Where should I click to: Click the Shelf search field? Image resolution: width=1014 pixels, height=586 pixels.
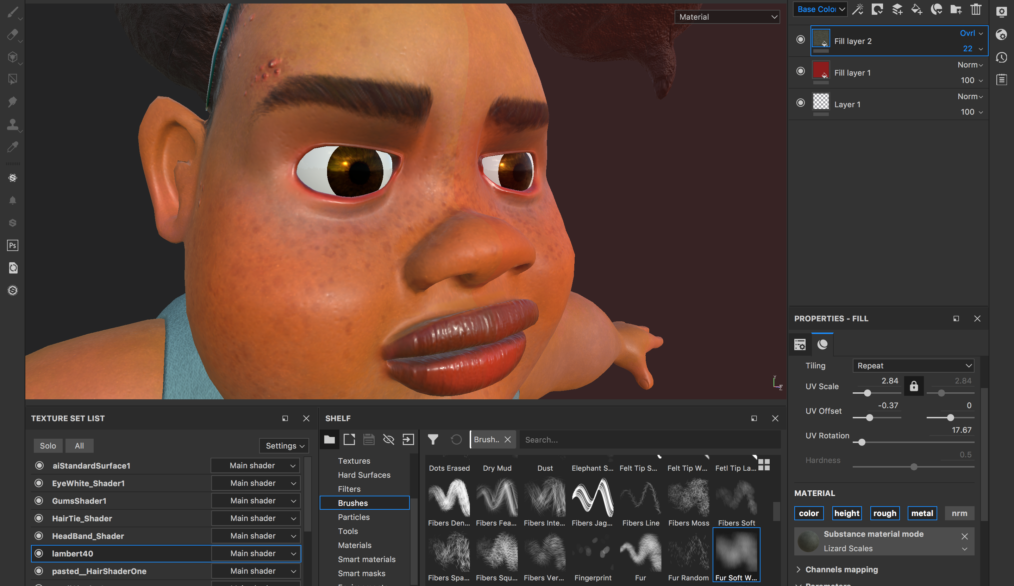[x=649, y=440]
